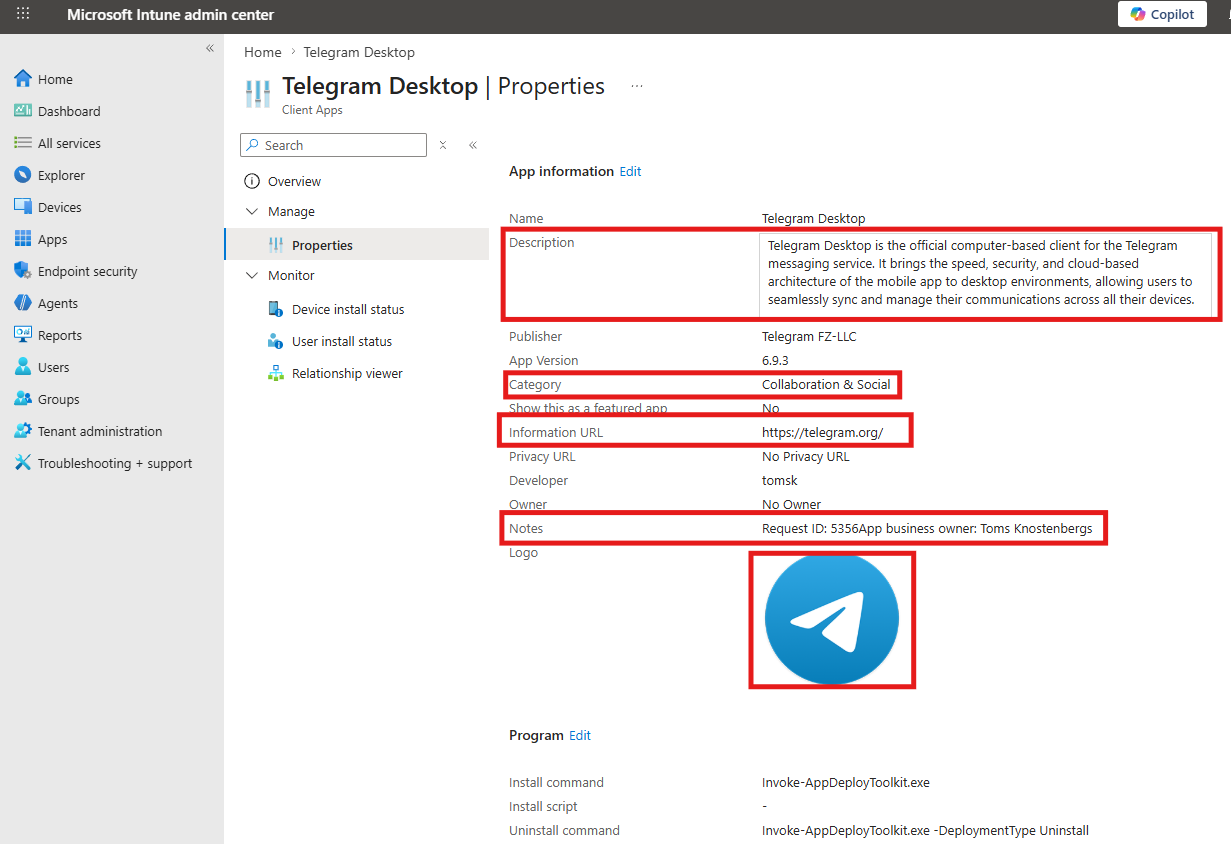Click the Properties sliders icon in menu
1231x844 pixels.
click(276, 245)
